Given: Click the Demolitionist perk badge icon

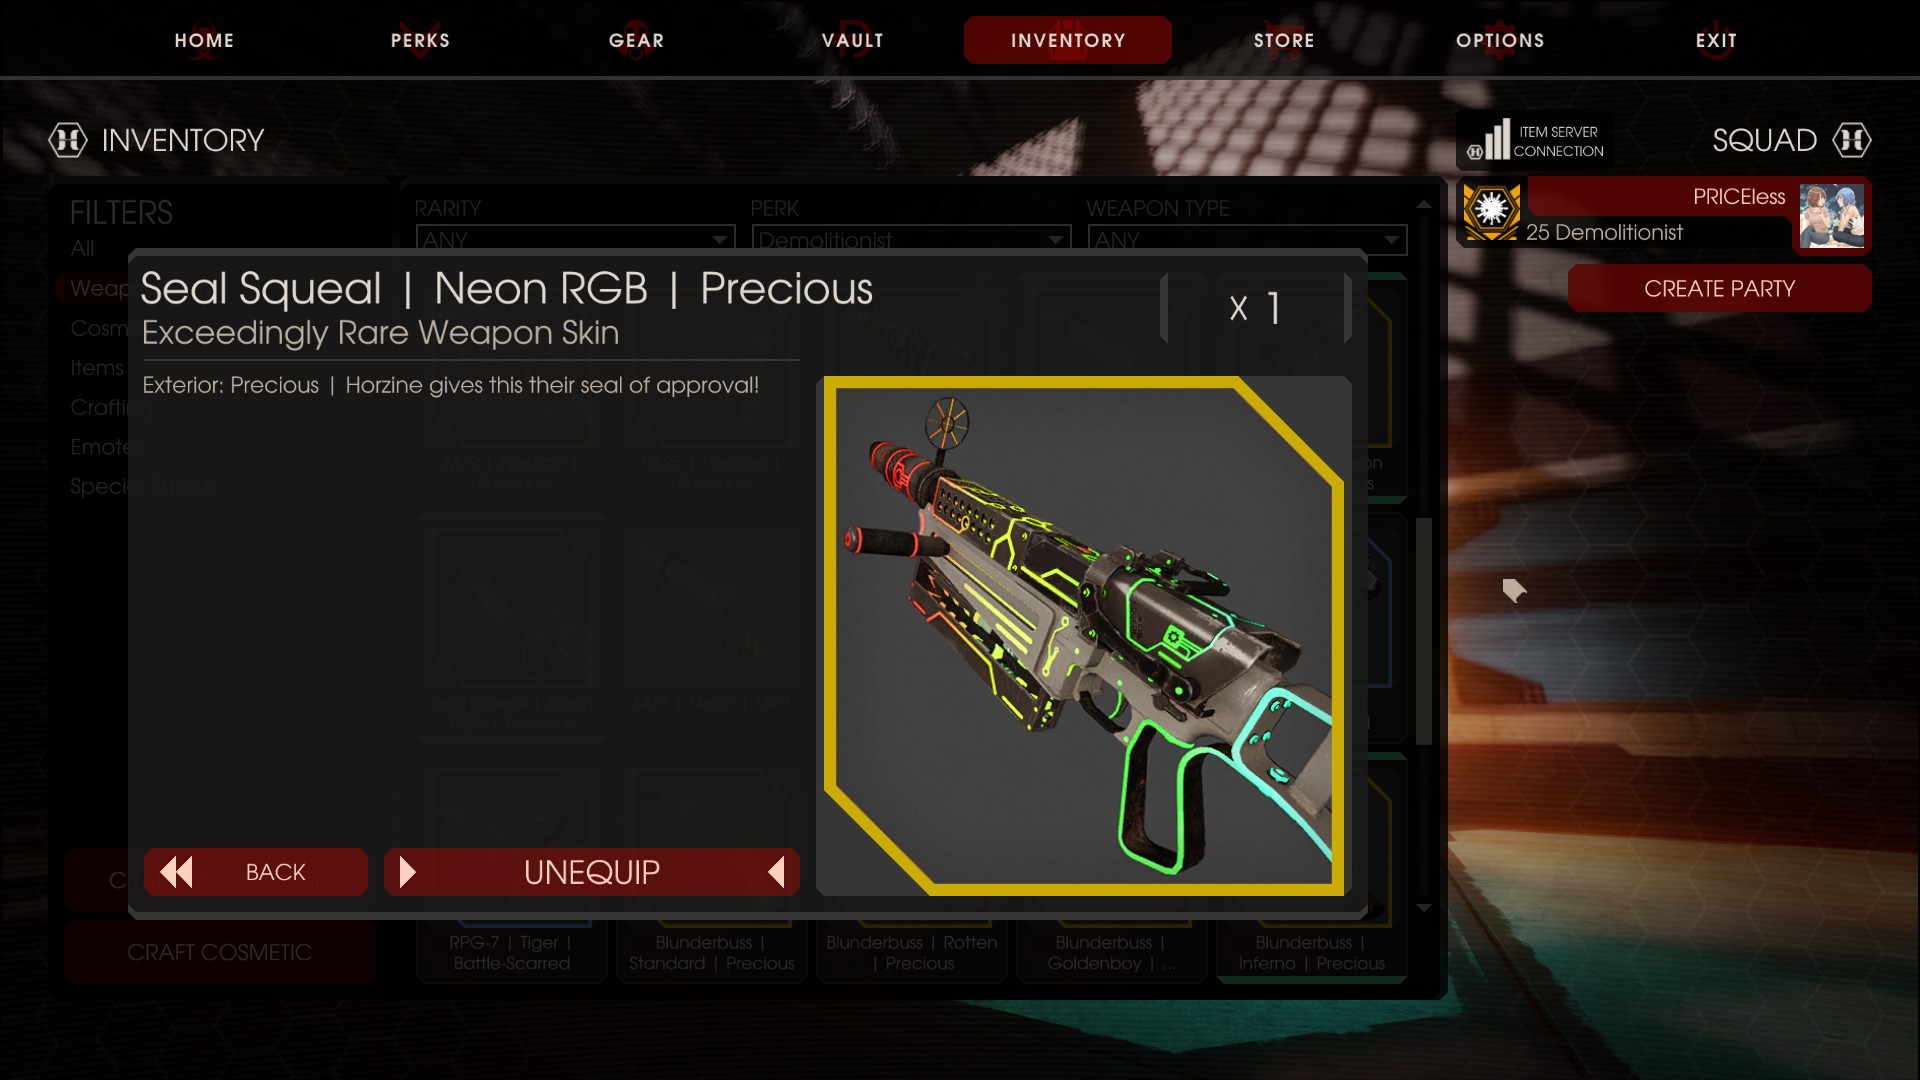Looking at the screenshot, I should click(1491, 212).
